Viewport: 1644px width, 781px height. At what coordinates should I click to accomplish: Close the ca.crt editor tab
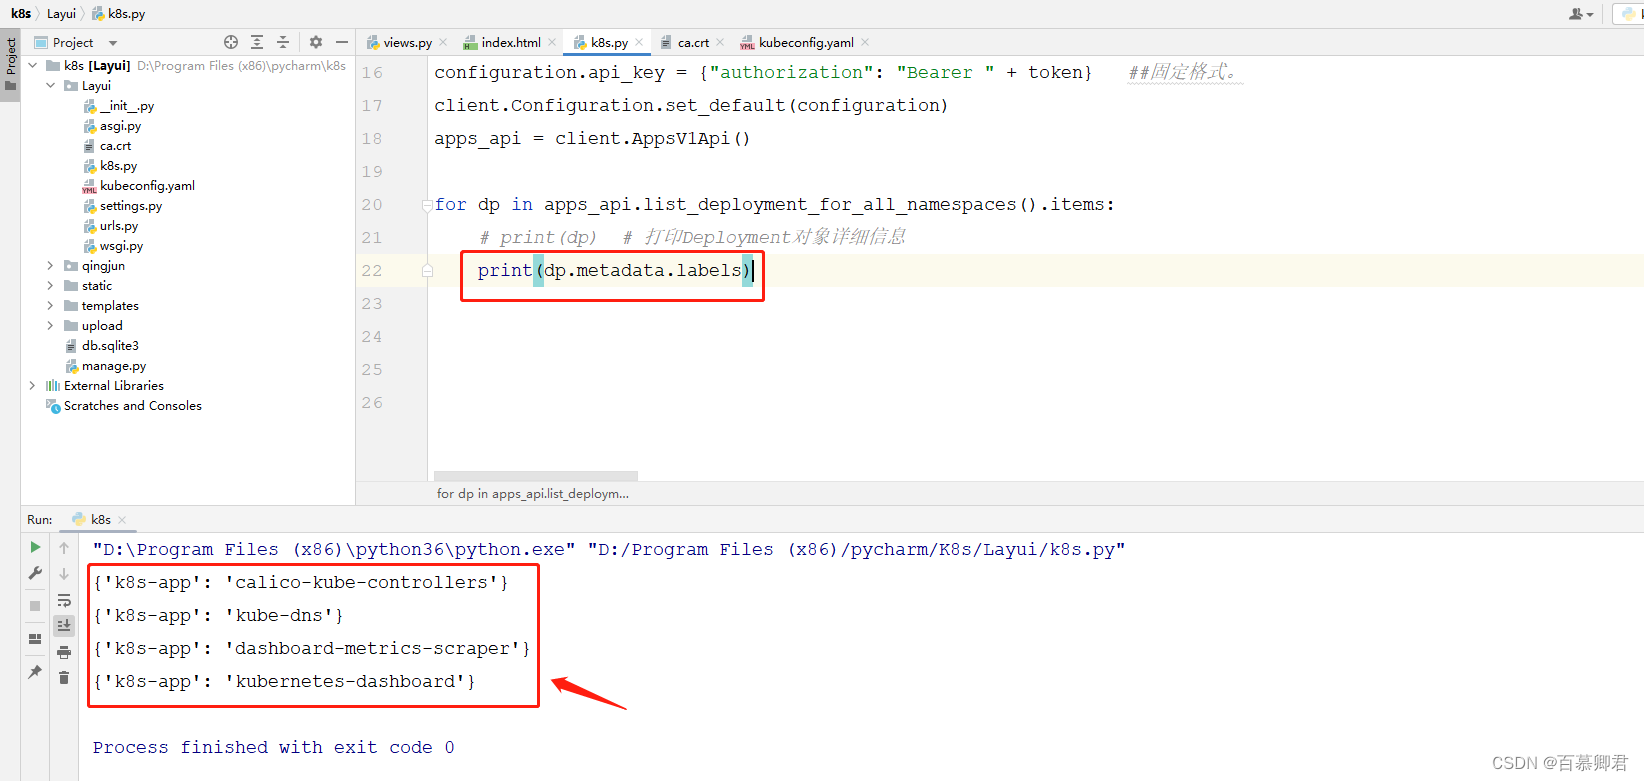(x=720, y=42)
